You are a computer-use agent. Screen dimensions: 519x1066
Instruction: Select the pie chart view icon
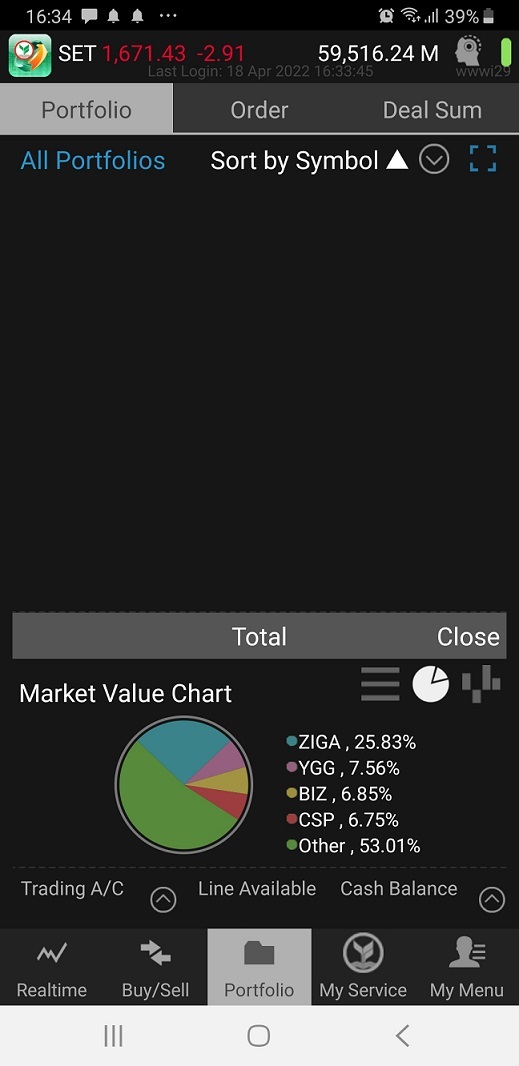coord(431,684)
